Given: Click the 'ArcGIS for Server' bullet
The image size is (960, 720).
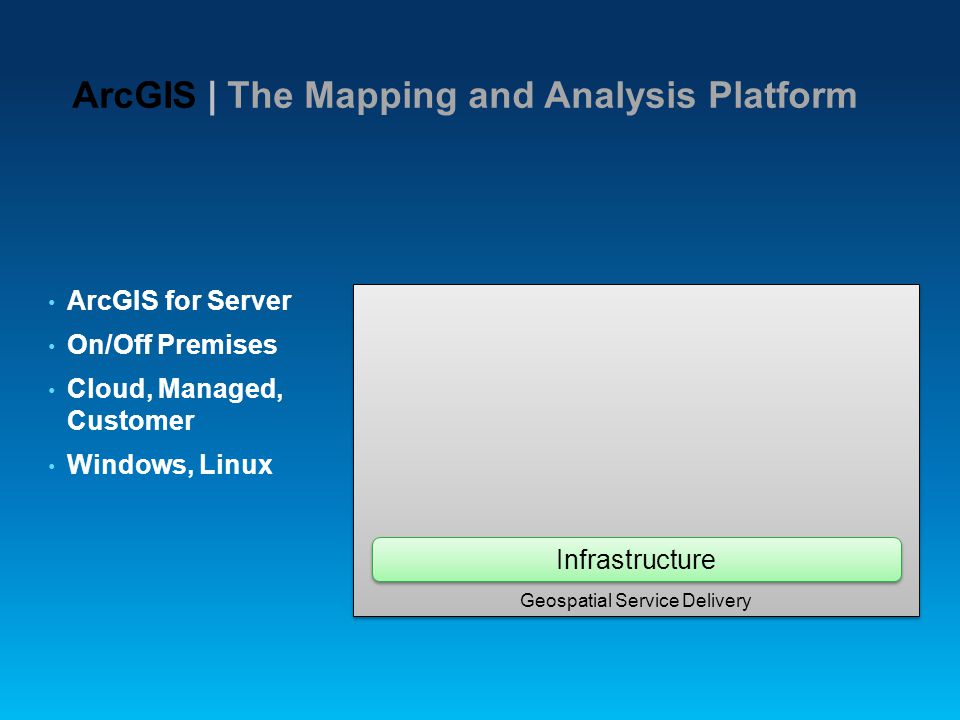Looking at the screenshot, I should [179, 301].
